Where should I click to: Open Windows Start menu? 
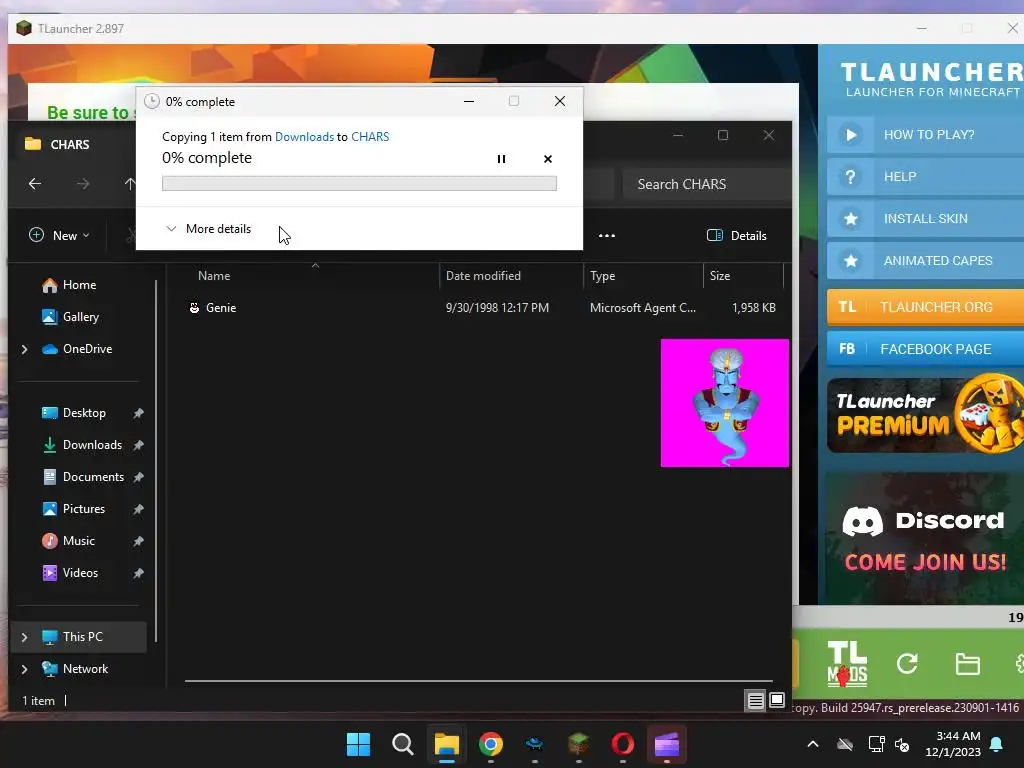click(358, 744)
